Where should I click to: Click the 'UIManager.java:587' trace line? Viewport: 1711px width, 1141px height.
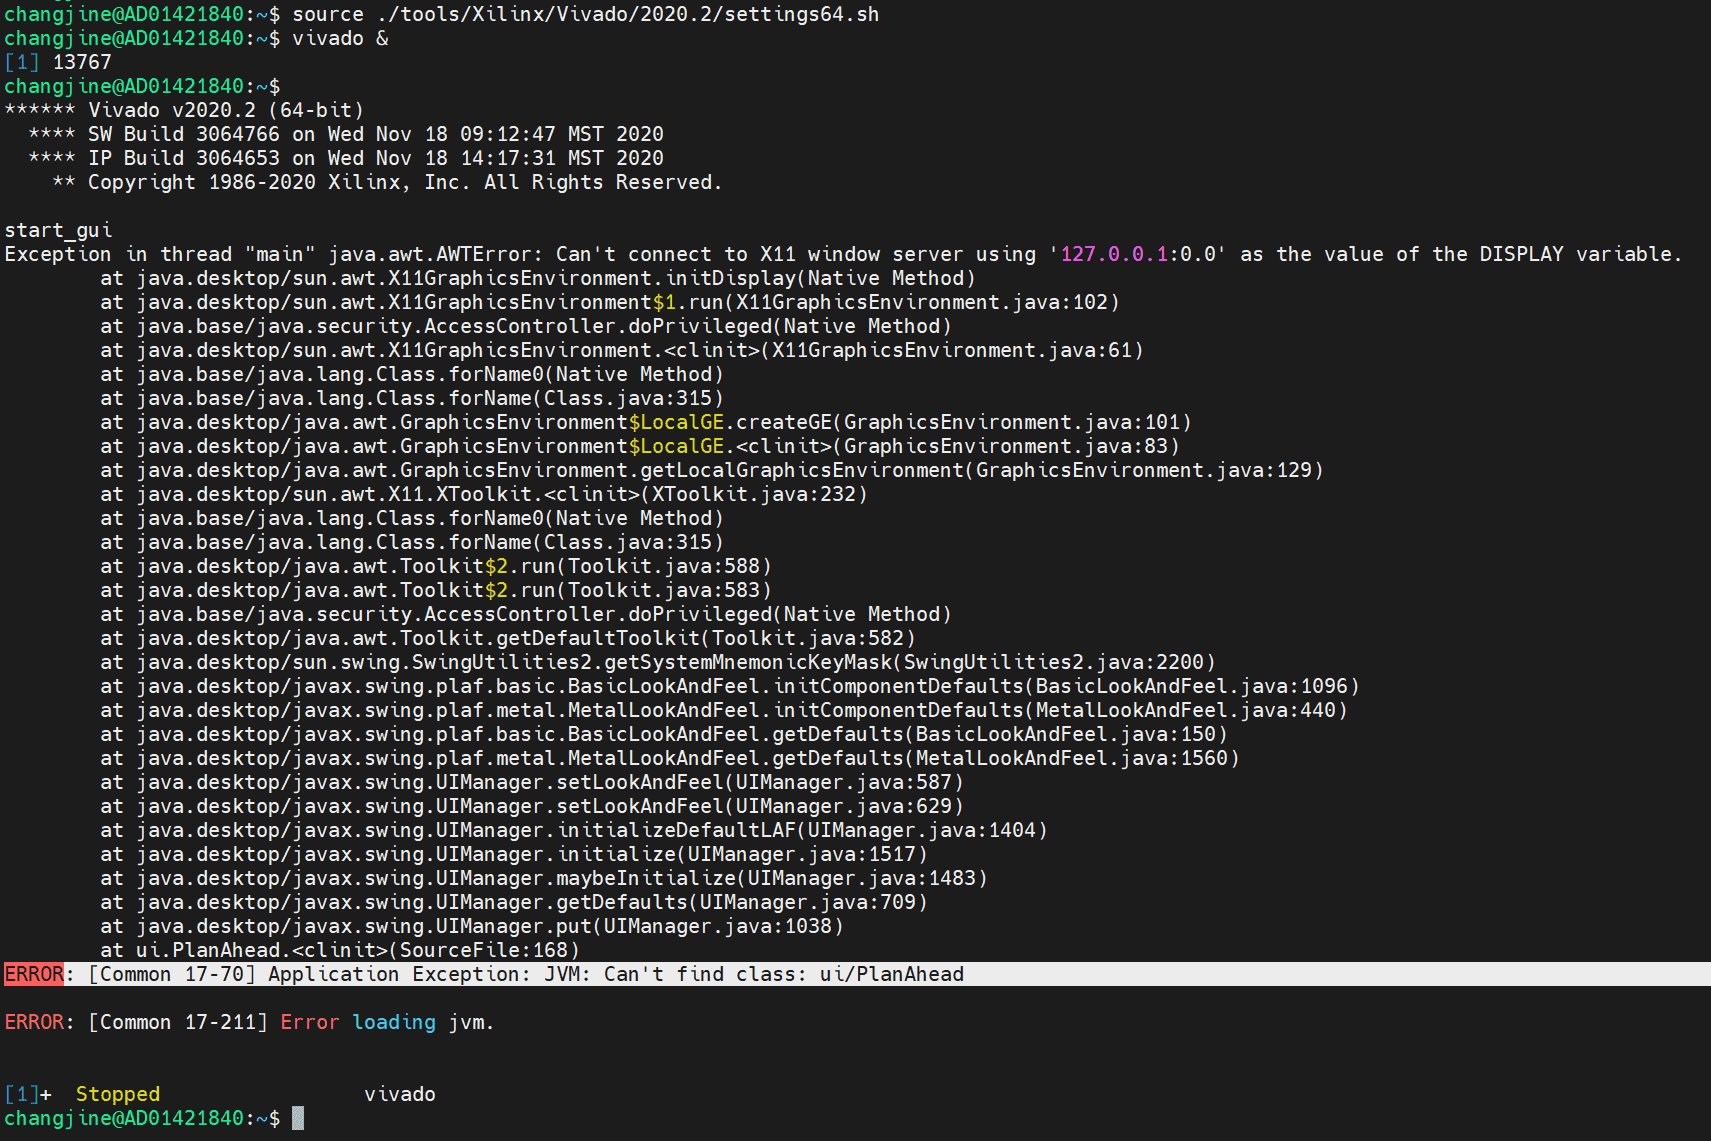click(532, 782)
